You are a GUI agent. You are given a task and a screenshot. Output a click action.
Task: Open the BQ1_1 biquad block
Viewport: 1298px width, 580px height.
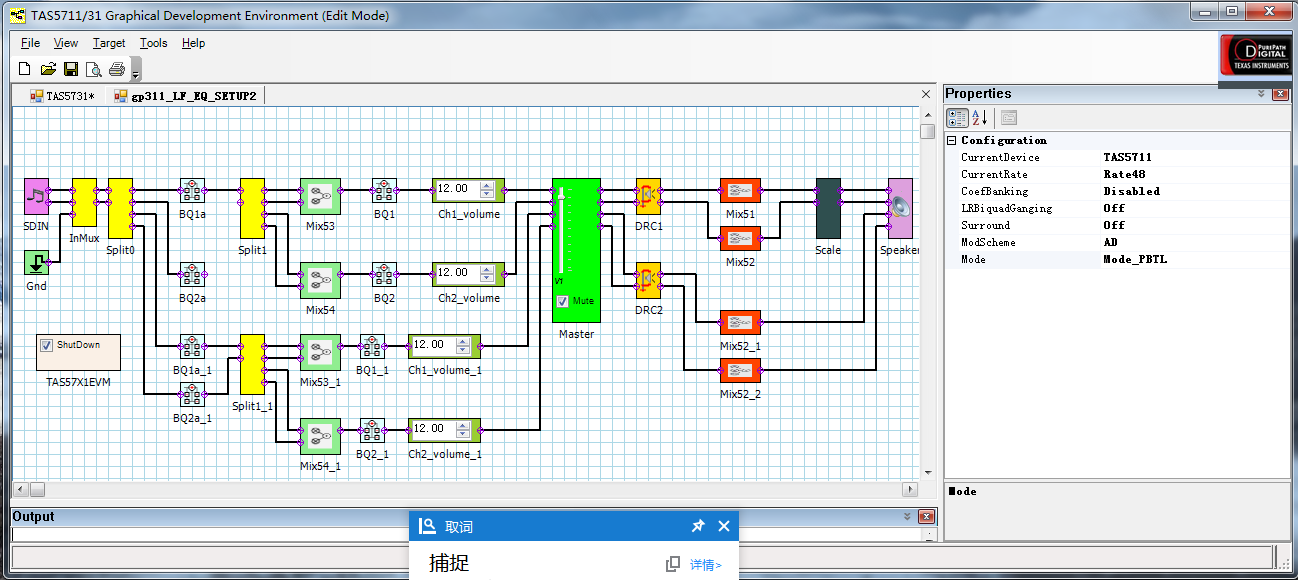click(372, 347)
